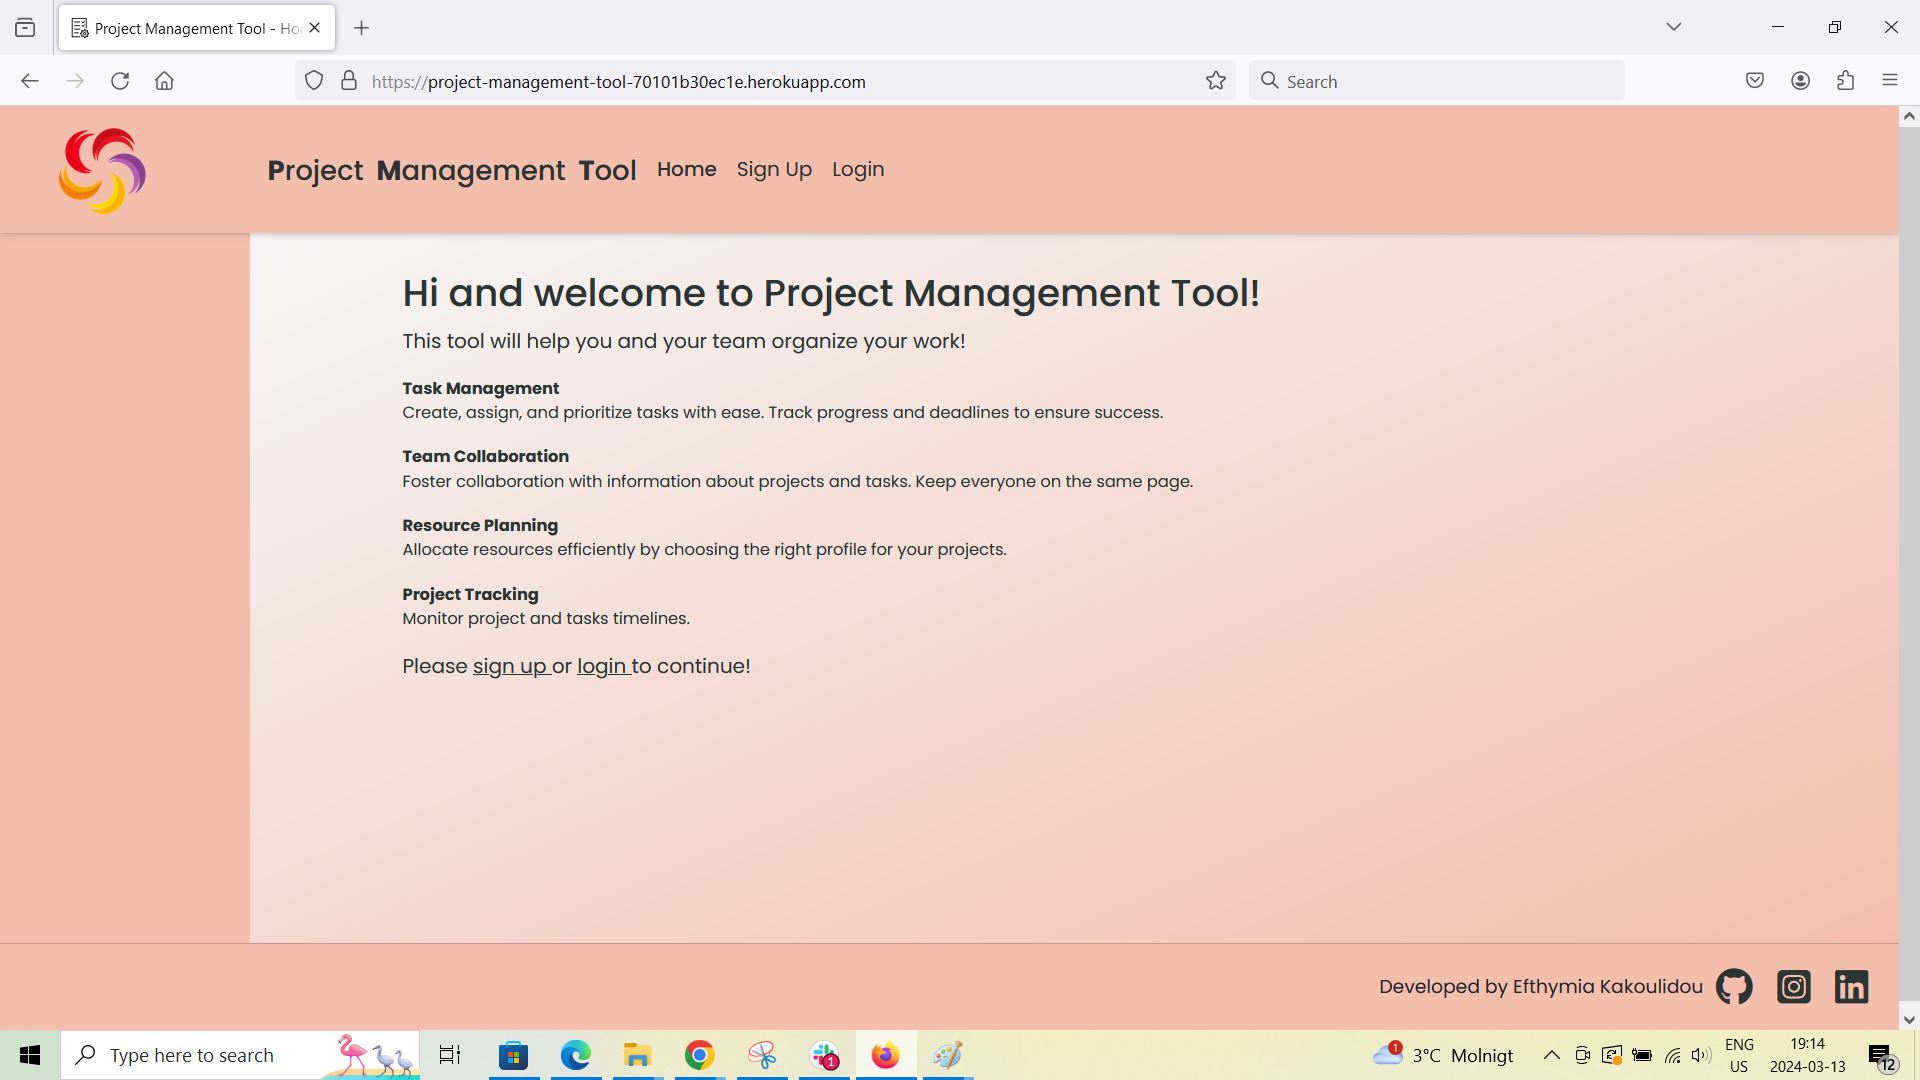
Task: Open the GitHub icon in the footer
Action: point(1733,986)
